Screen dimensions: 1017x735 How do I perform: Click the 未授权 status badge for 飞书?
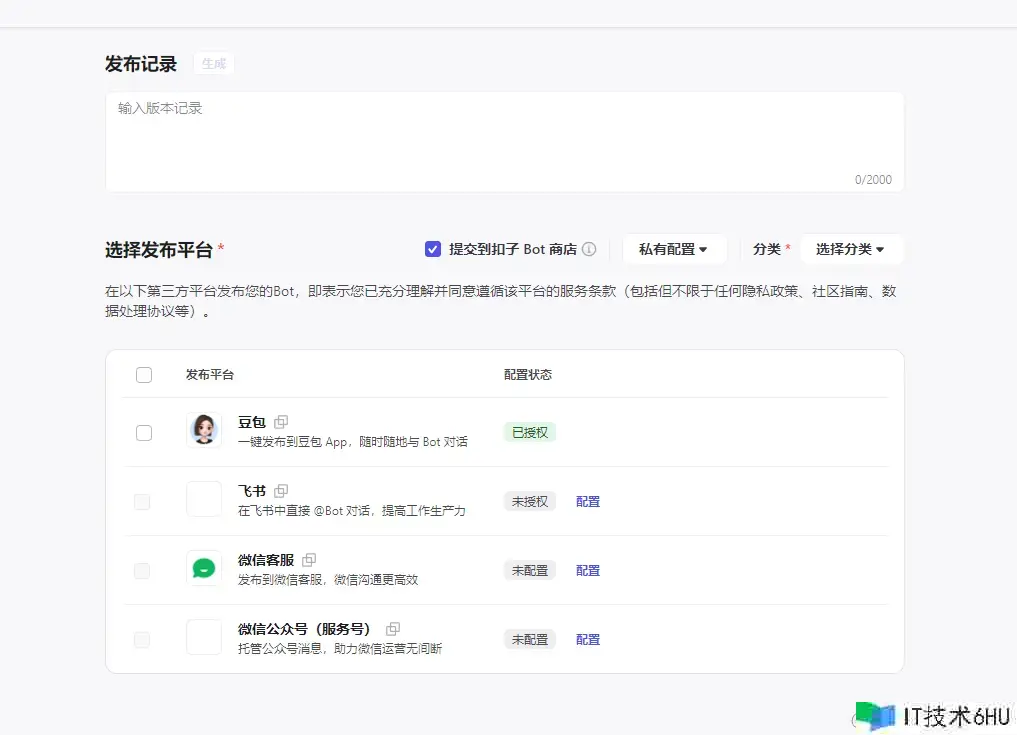(x=529, y=502)
